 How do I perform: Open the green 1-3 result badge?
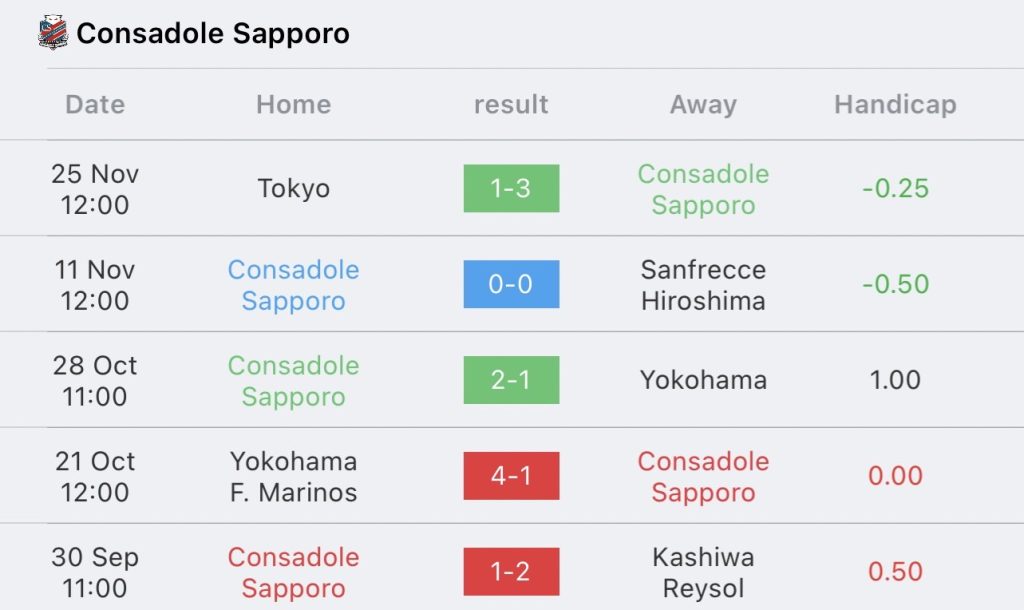[x=511, y=188]
